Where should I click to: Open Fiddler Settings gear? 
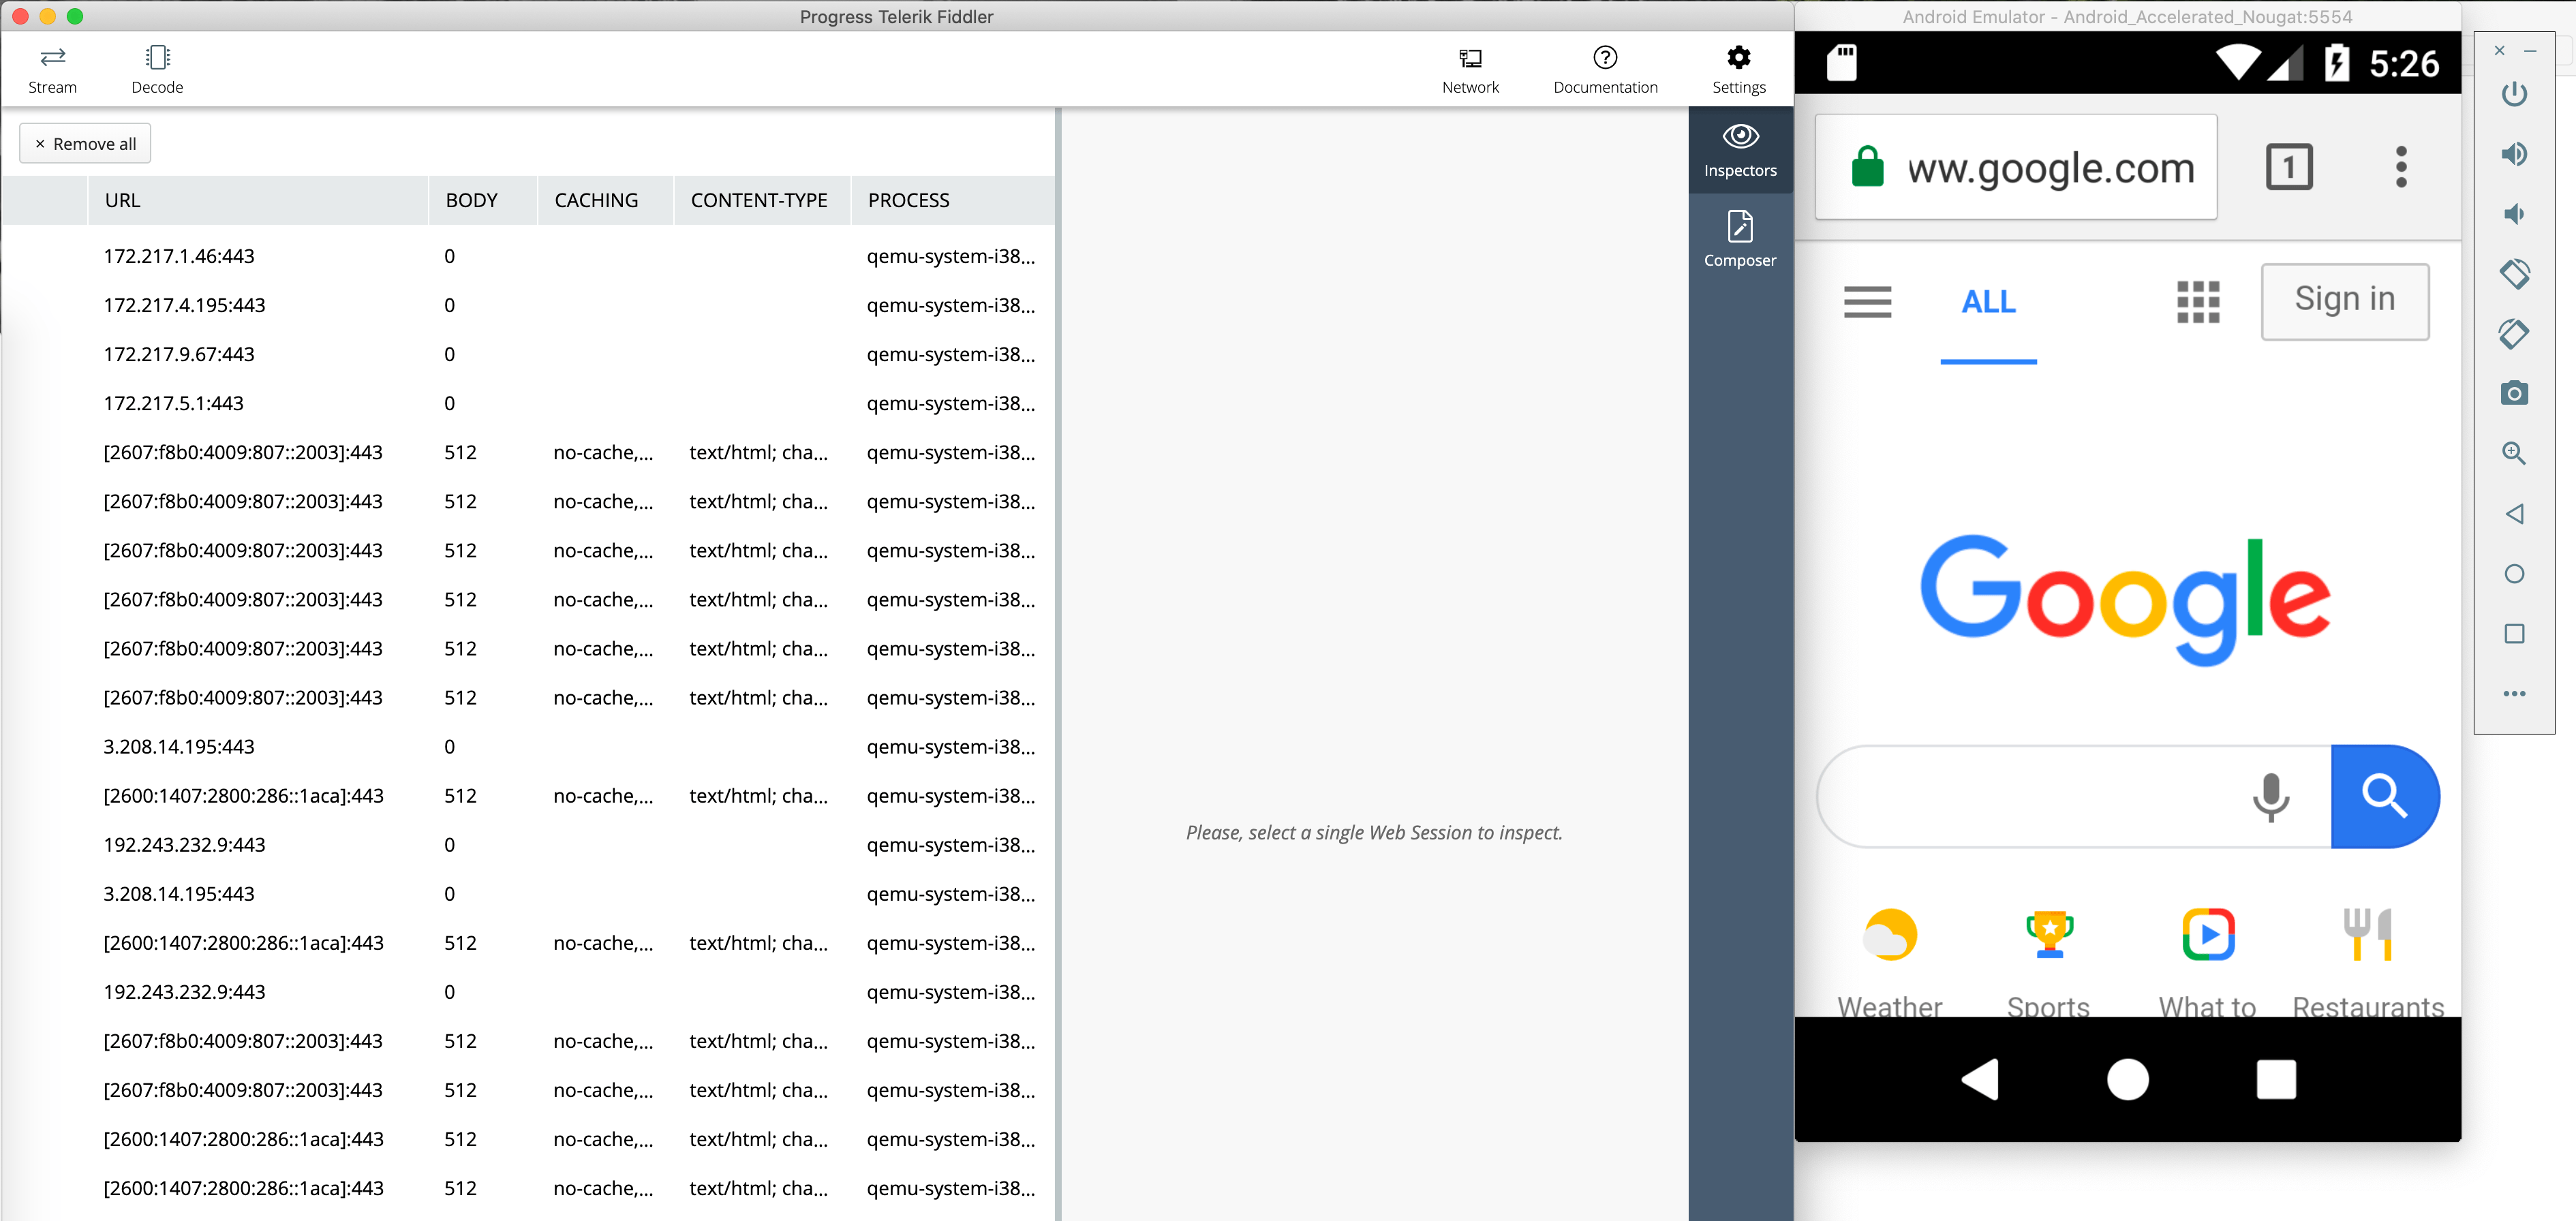1739,70
